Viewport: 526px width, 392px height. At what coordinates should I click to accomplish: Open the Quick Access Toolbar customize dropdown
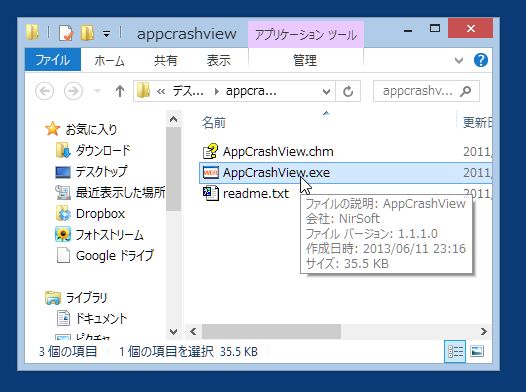click(x=106, y=34)
